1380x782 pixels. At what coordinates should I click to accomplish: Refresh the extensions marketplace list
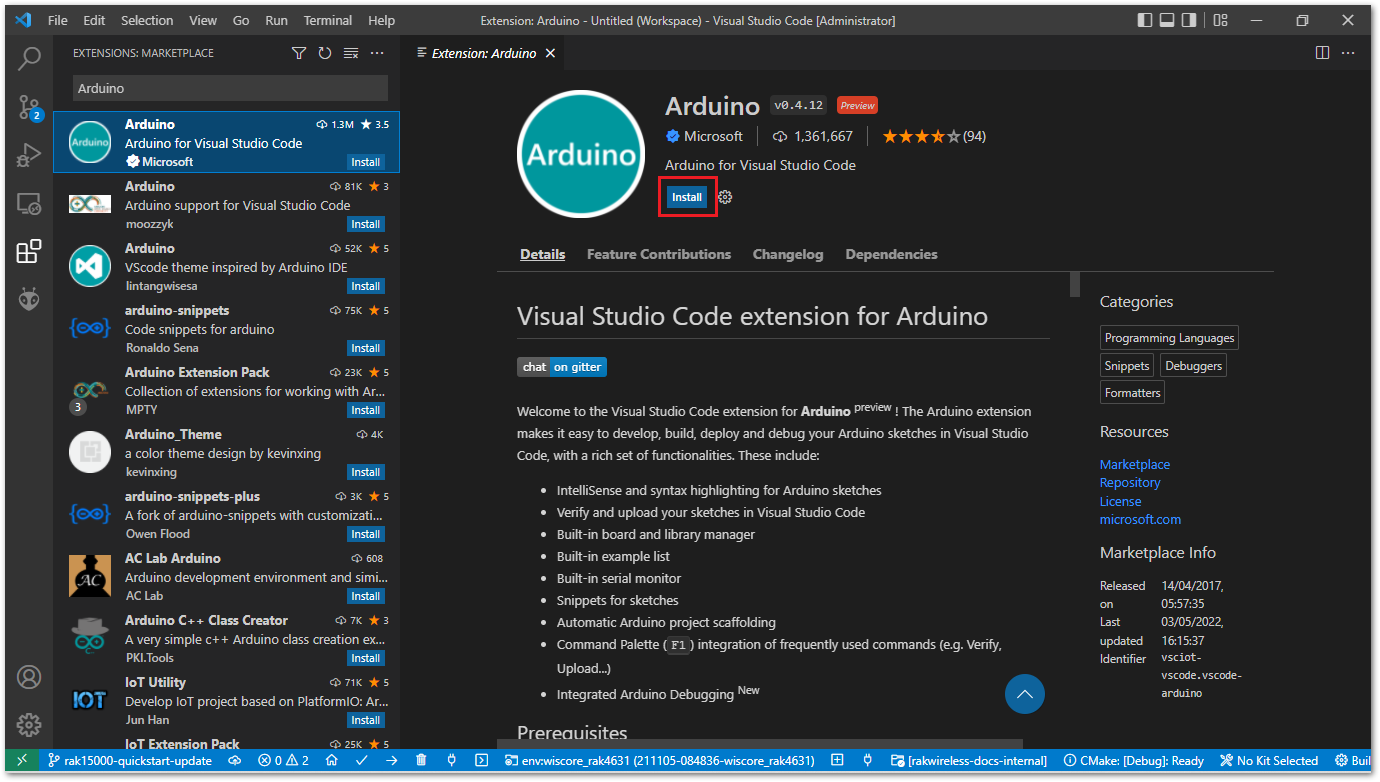[x=324, y=53]
